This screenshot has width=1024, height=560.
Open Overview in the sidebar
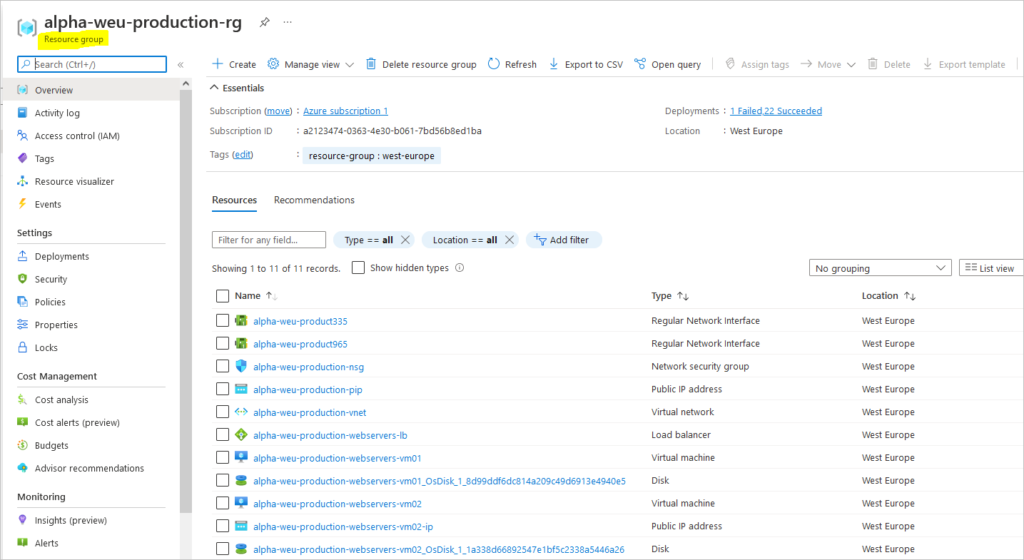pyautogui.click(x=90, y=89)
